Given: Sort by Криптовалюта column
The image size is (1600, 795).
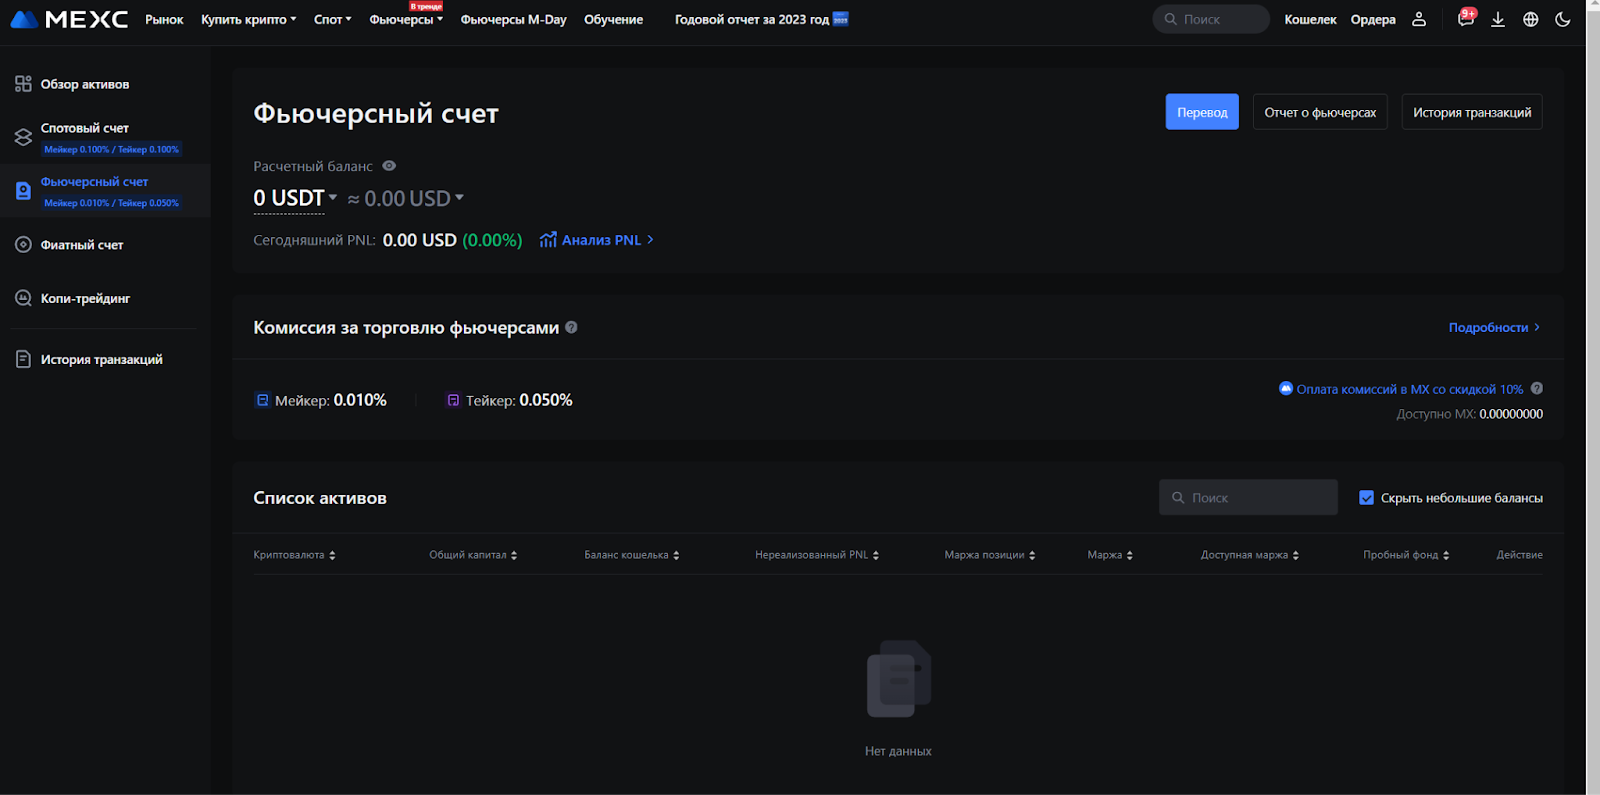Looking at the screenshot, I should 294,555.
